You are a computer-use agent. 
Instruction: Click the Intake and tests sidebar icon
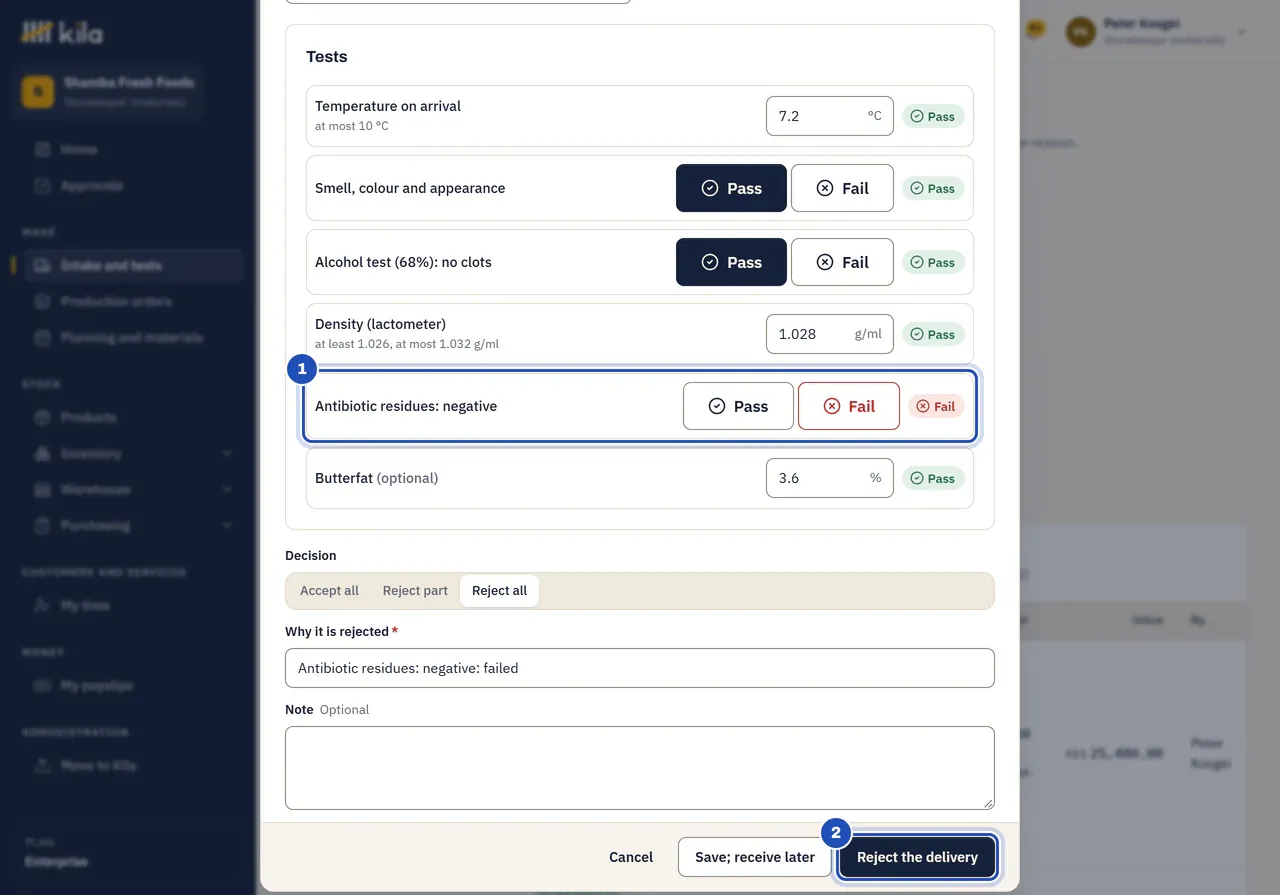coord(42,265)
